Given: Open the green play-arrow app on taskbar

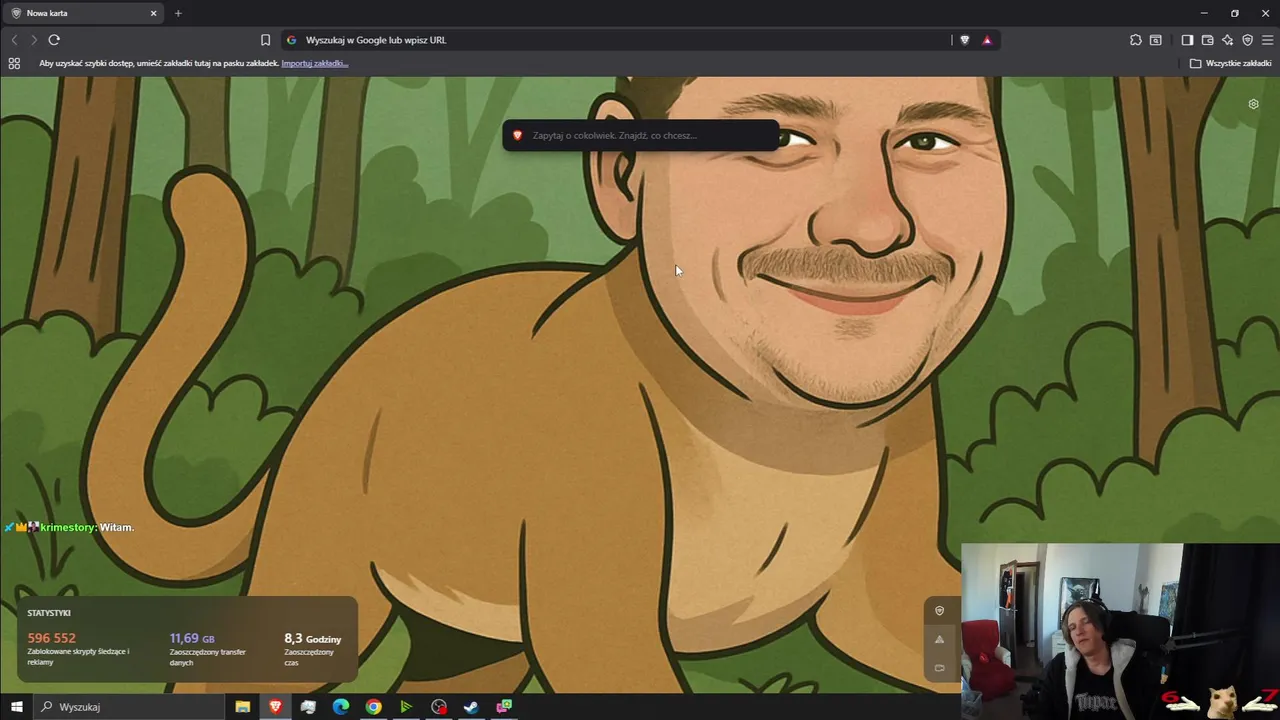Looking at the screenshot, I should (x=406, y=707).
